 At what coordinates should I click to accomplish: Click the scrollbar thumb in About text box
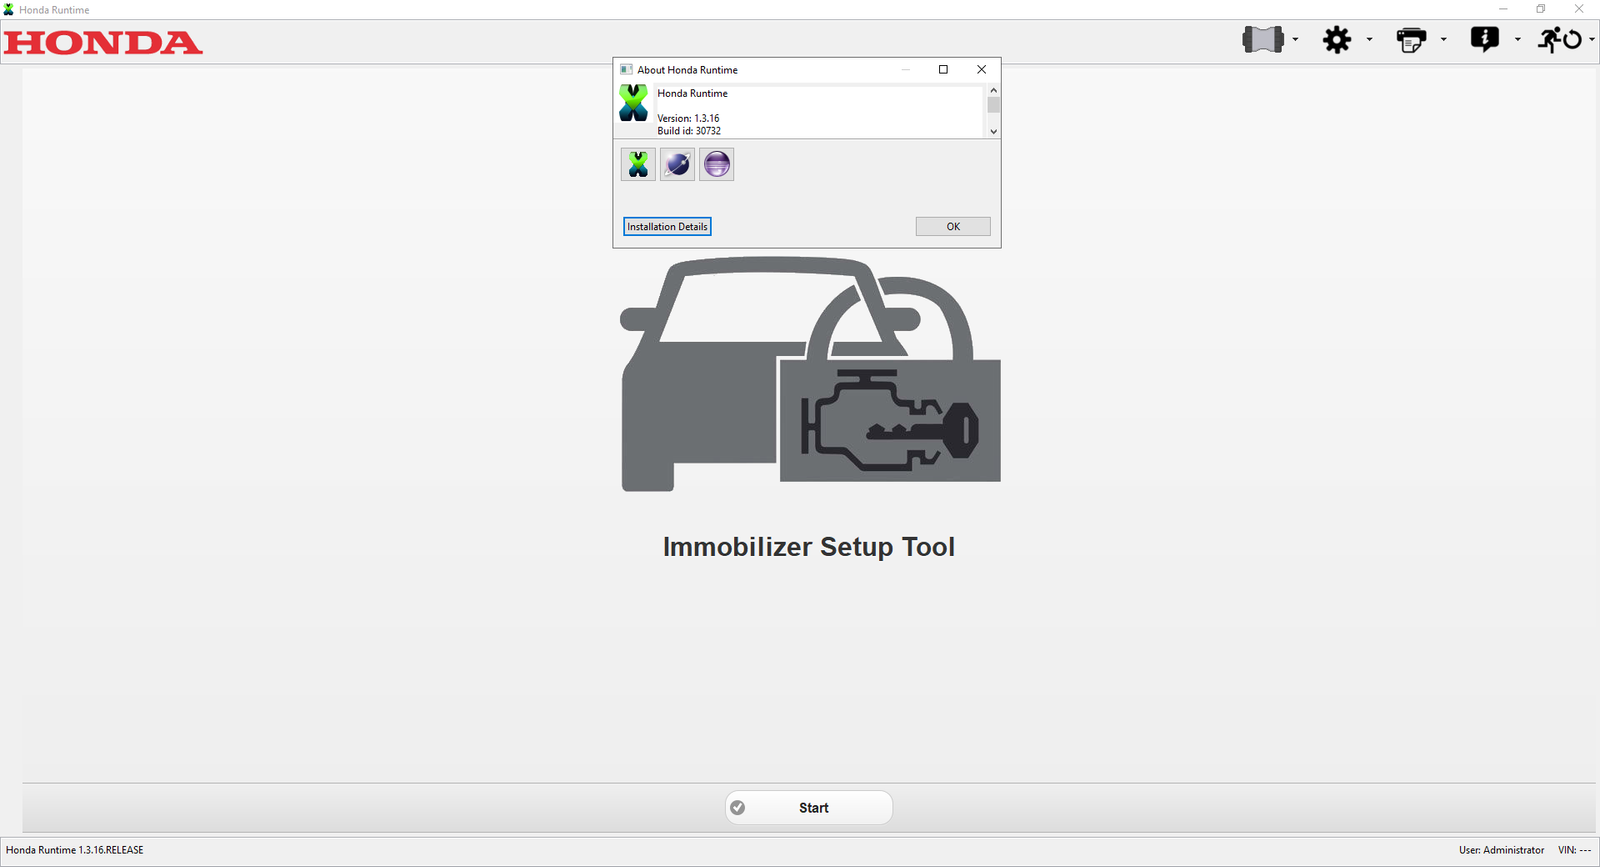(993, 105)
